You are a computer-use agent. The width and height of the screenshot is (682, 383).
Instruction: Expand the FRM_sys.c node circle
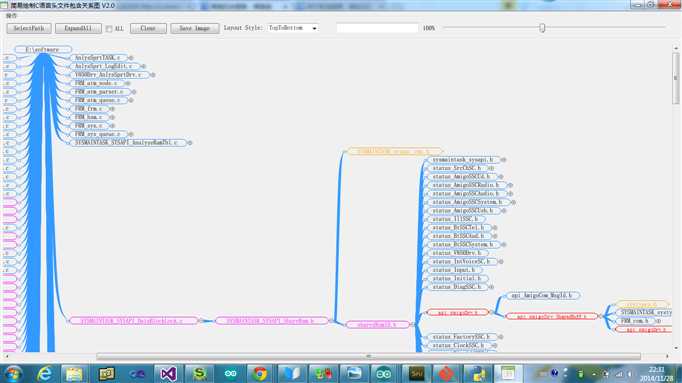(x=112, y=126)
